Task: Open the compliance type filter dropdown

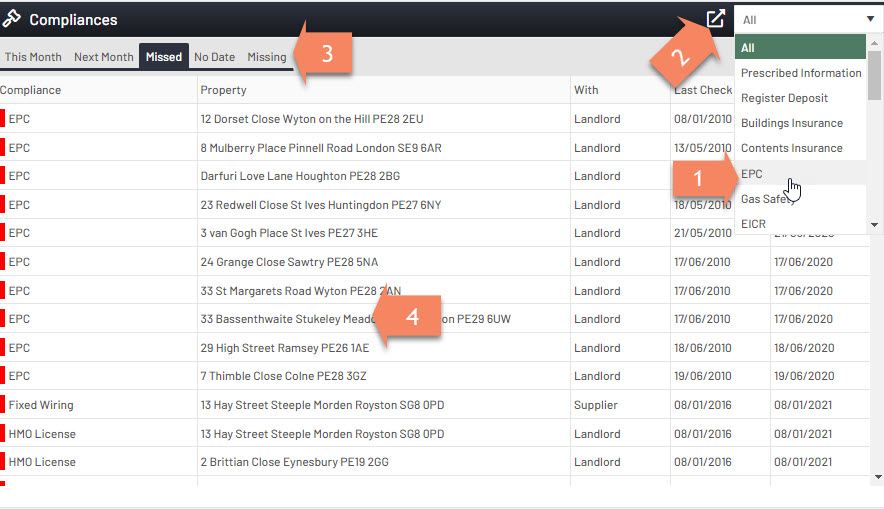Action: (808, 19)
